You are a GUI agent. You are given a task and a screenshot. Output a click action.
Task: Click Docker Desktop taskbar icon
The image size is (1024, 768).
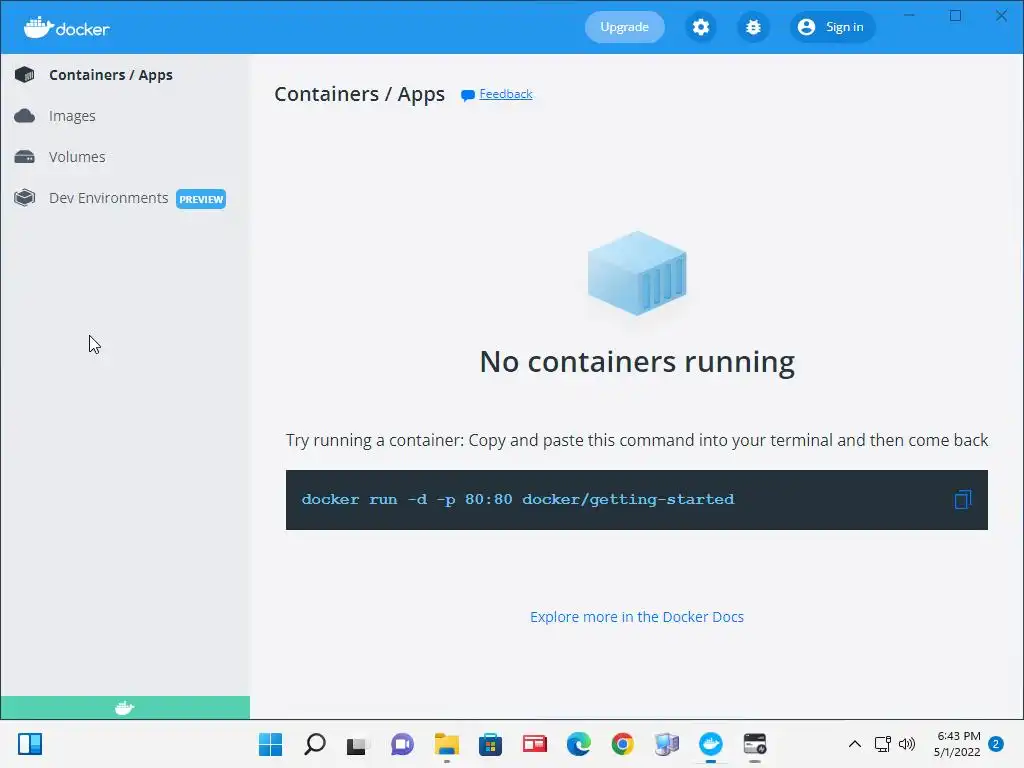click(711, 744)
